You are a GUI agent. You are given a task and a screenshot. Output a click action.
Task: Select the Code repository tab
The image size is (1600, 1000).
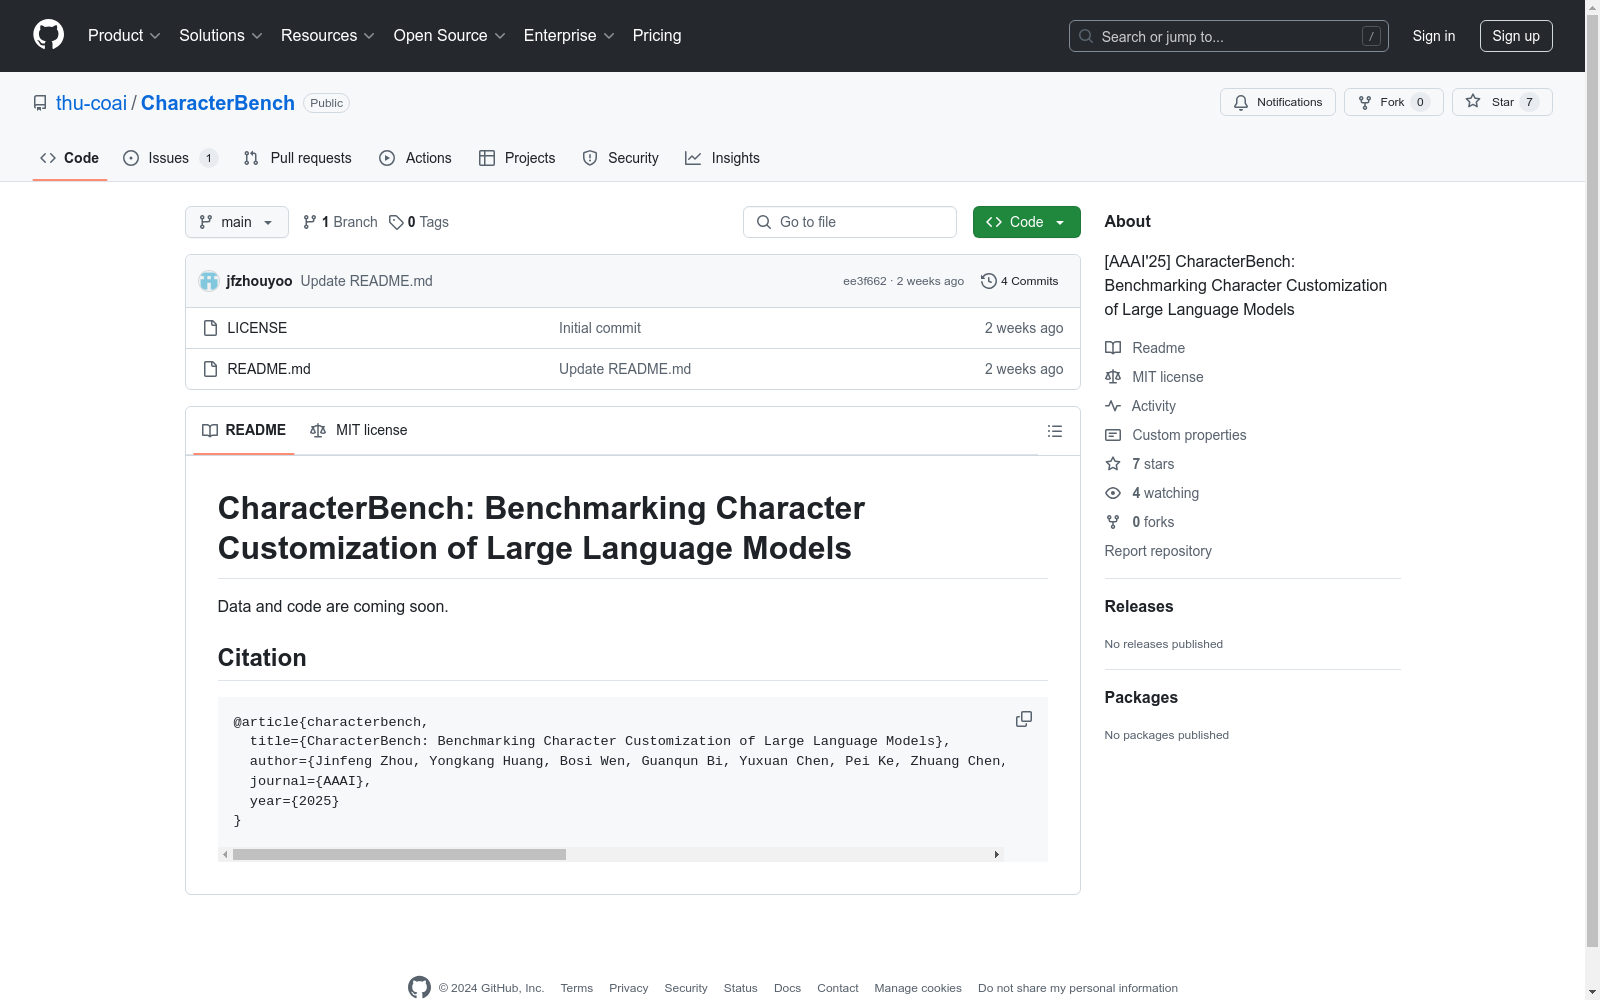pos(70,158)
